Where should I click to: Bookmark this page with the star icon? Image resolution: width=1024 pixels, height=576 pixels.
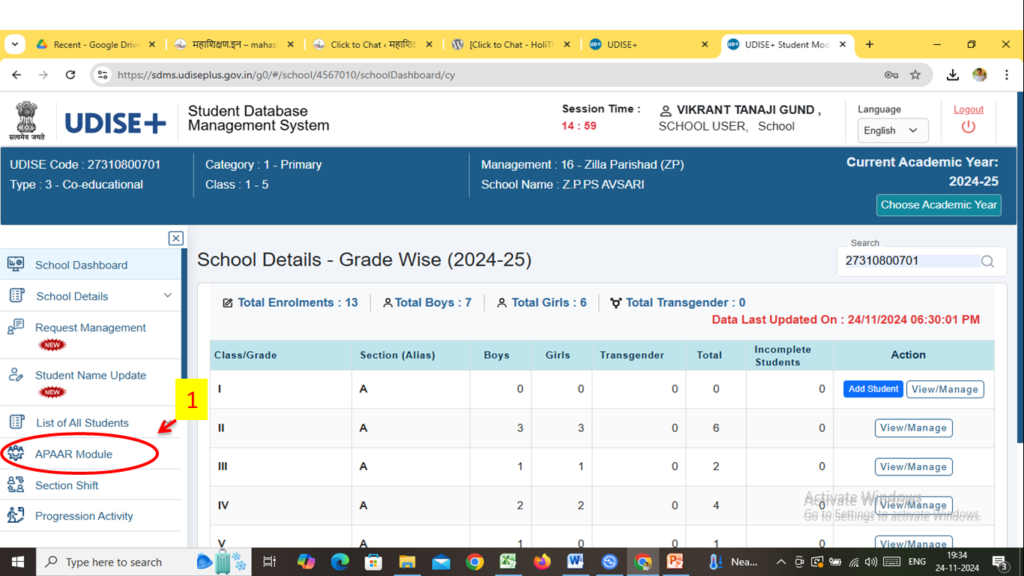coord(916,75)
